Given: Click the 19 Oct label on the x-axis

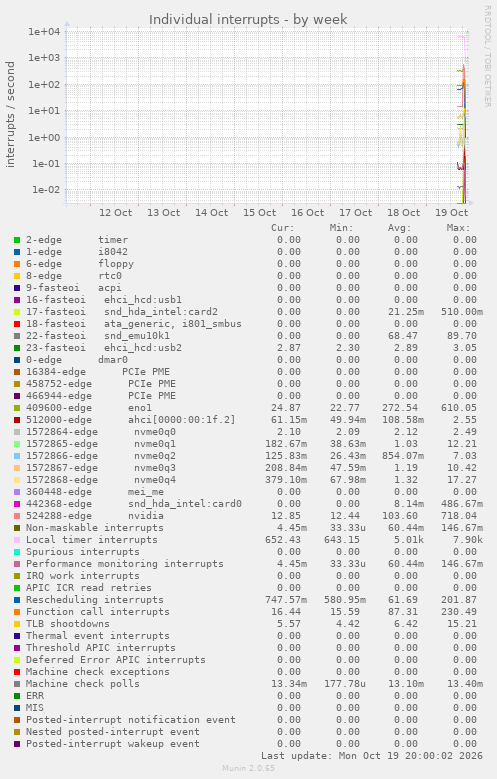Looking at the screenshot, I should click(451, 213).
